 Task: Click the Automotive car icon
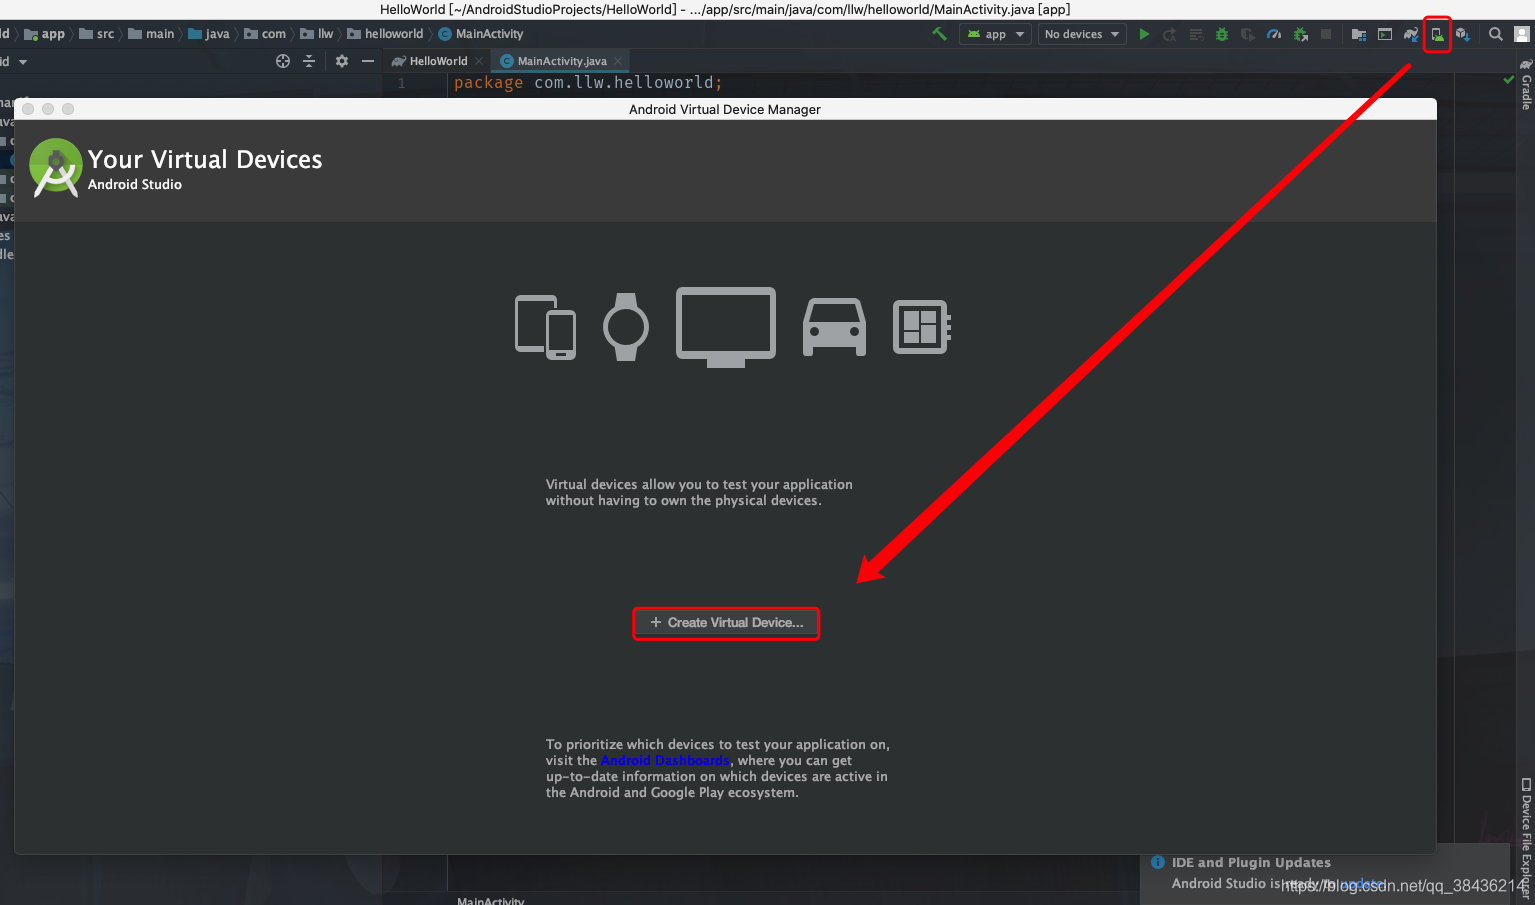(x=834, y=328)
